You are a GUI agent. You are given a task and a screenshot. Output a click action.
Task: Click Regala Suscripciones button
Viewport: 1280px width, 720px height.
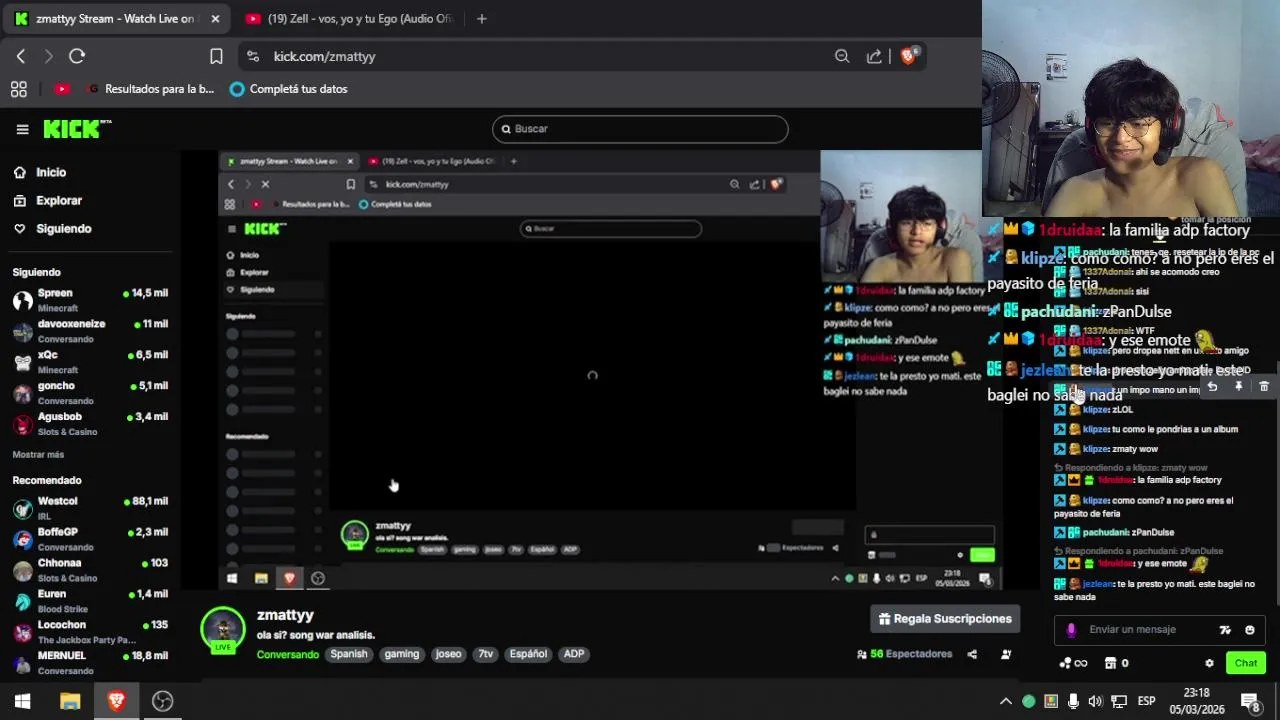pos(945,619)
